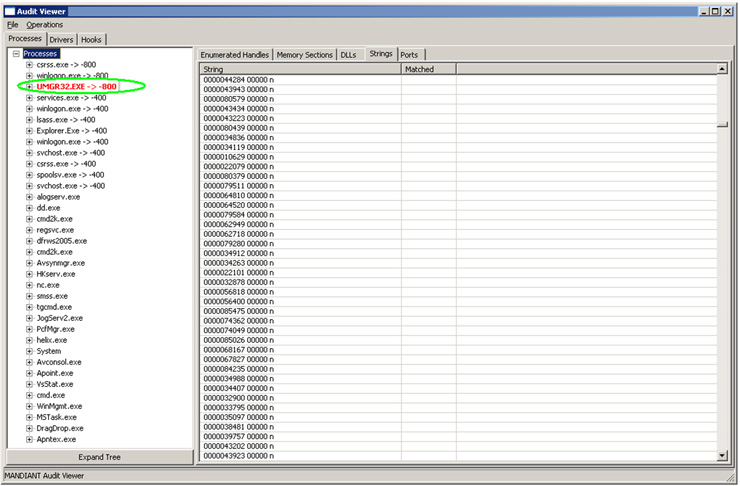Click the strings list scrollbar thumb
The width and height of the screenshot is (740, 486).
[x=722, y=125]
